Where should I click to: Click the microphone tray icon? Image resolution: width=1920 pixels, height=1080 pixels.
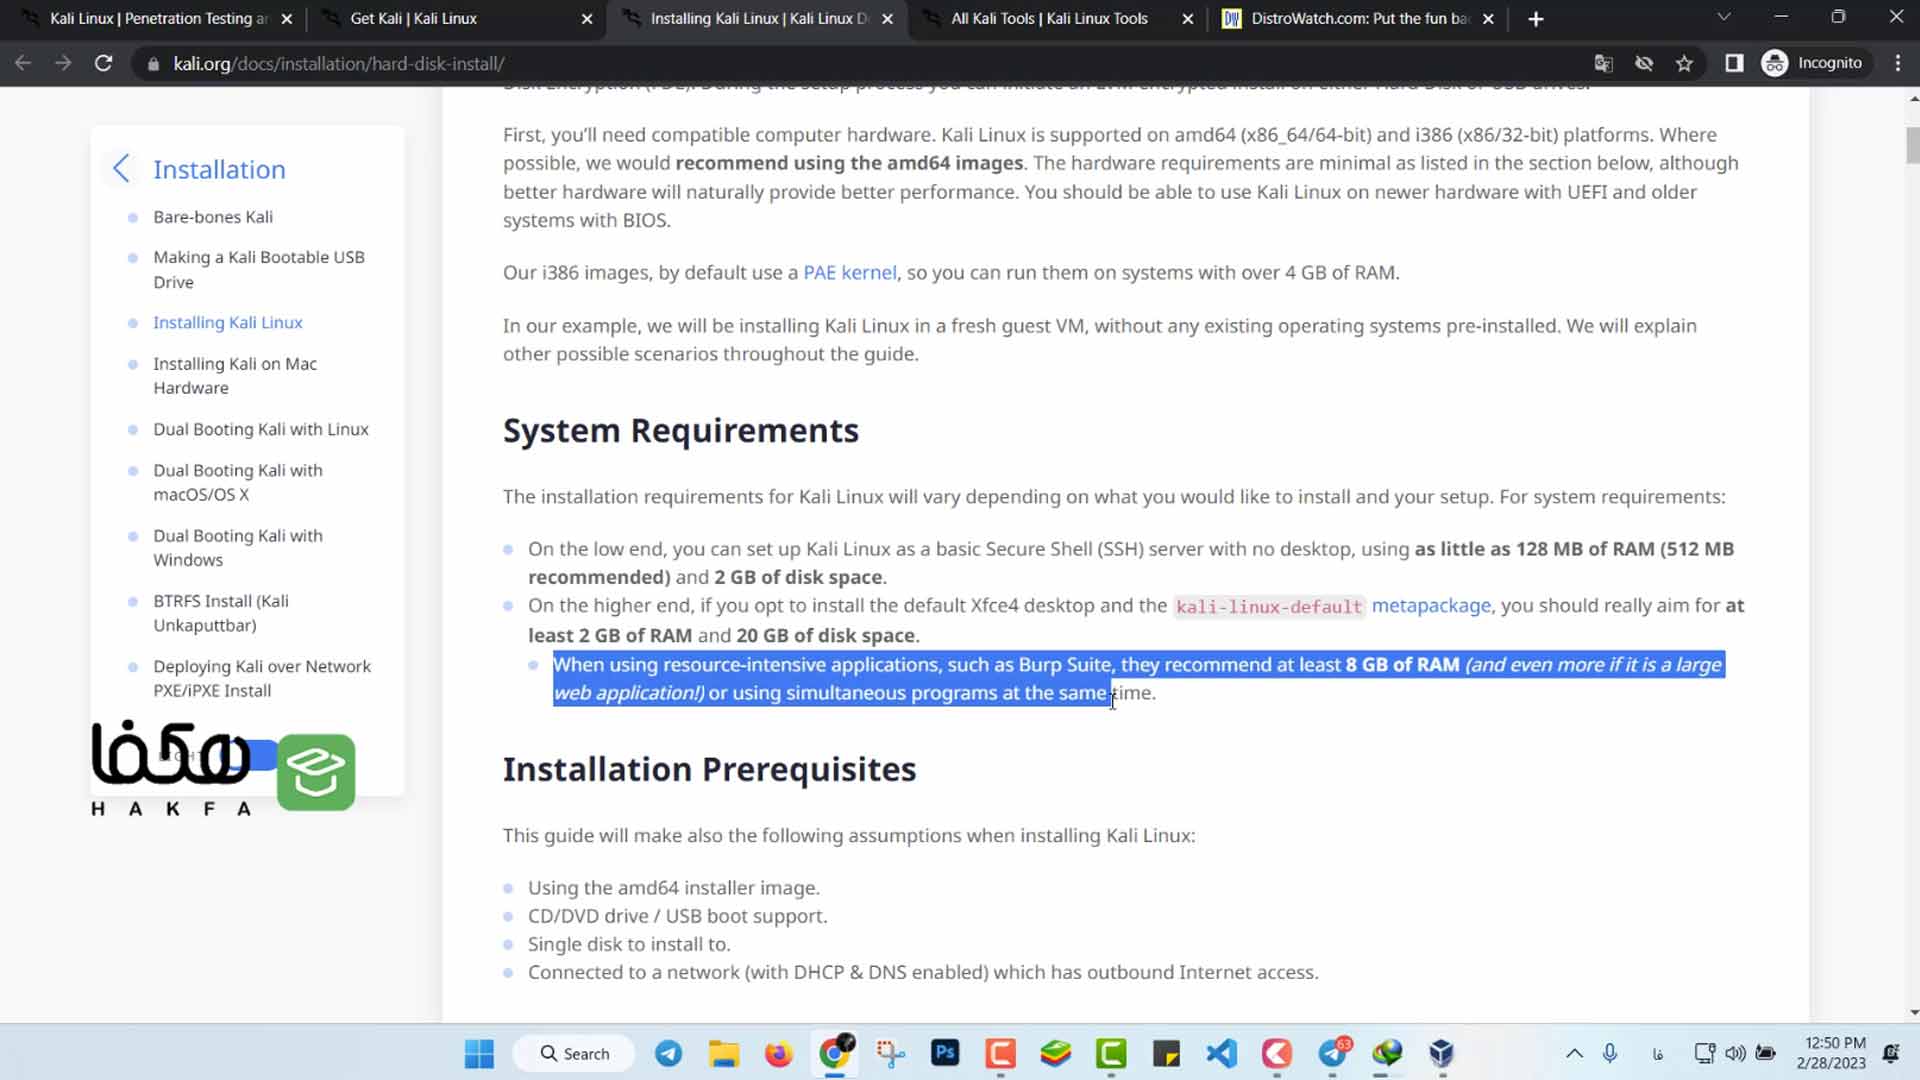[1610, 1053]
